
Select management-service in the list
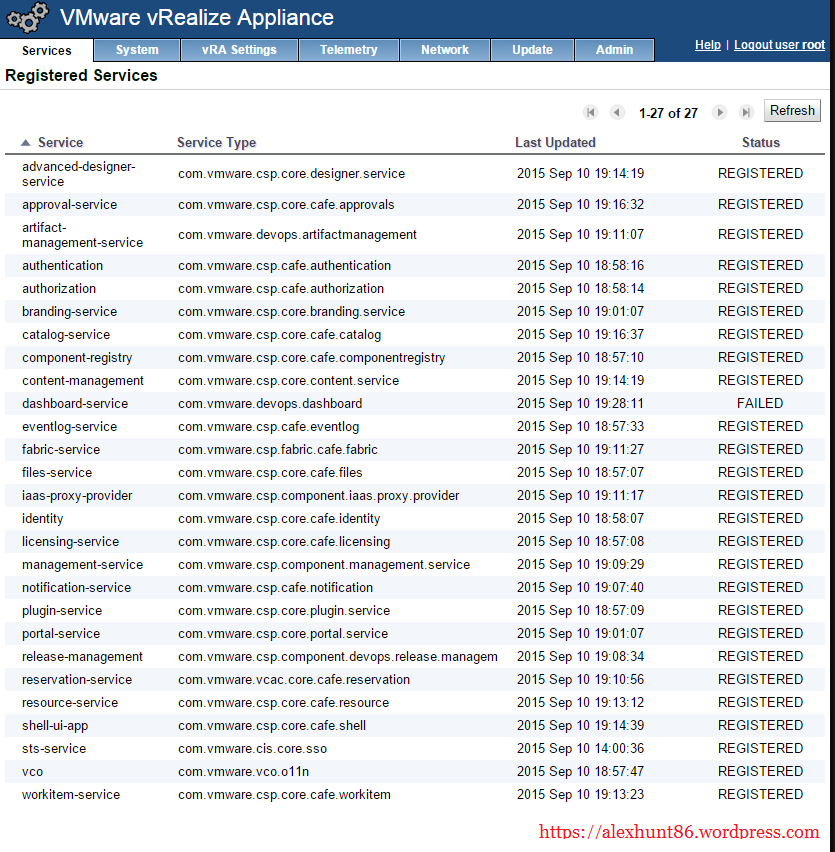pos(83,565)
